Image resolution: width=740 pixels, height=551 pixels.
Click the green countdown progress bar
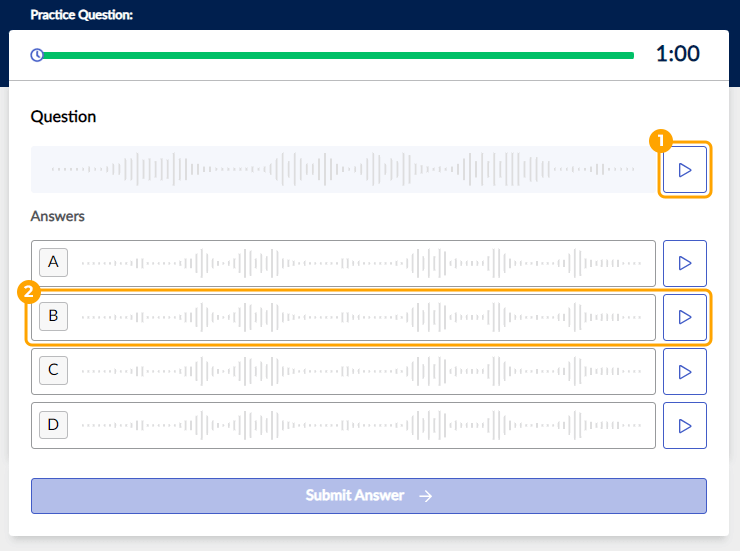pyautogui.click(x=338, y=55)
